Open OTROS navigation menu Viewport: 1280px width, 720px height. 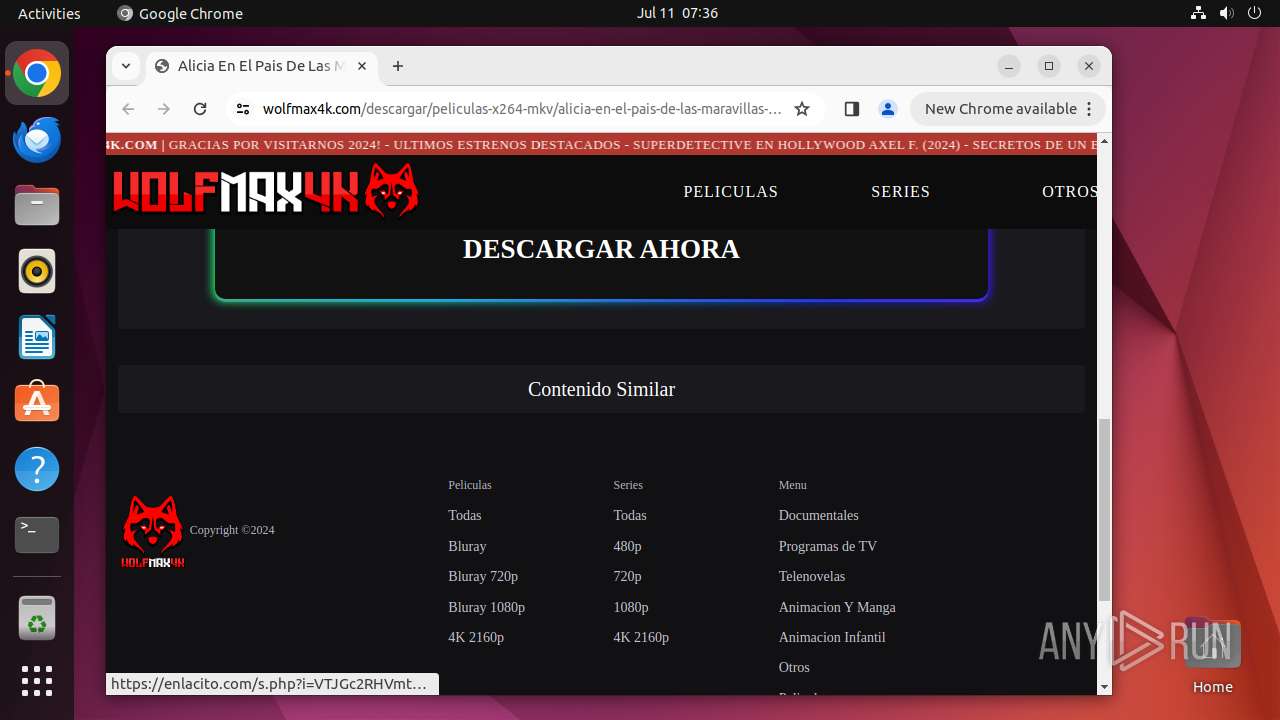tap(1069, 192)
